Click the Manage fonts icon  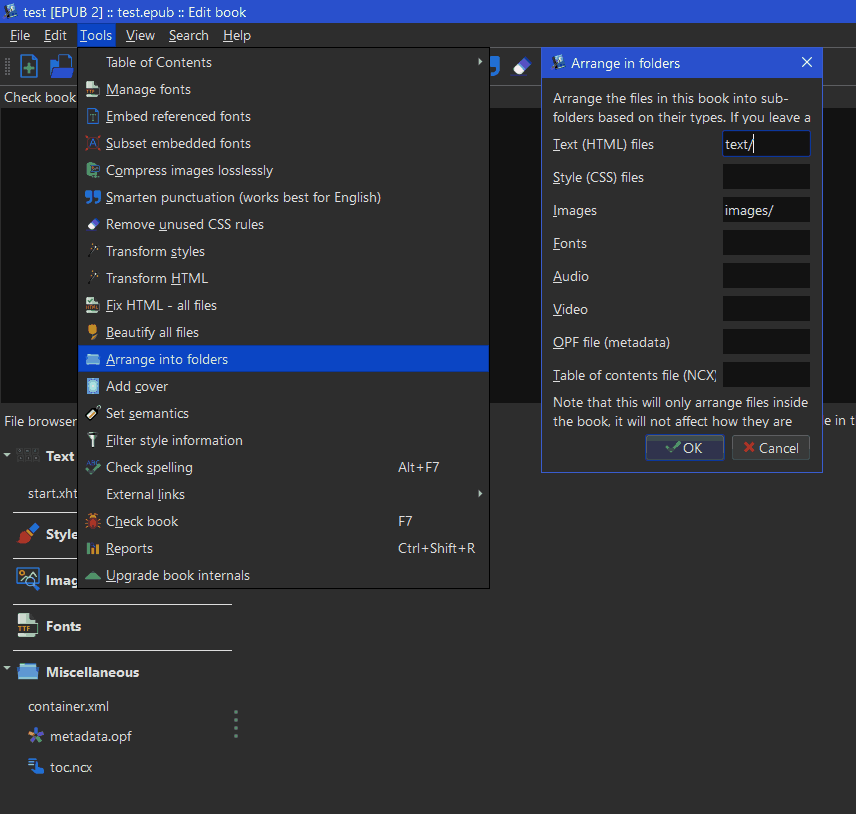coord(93,89)
